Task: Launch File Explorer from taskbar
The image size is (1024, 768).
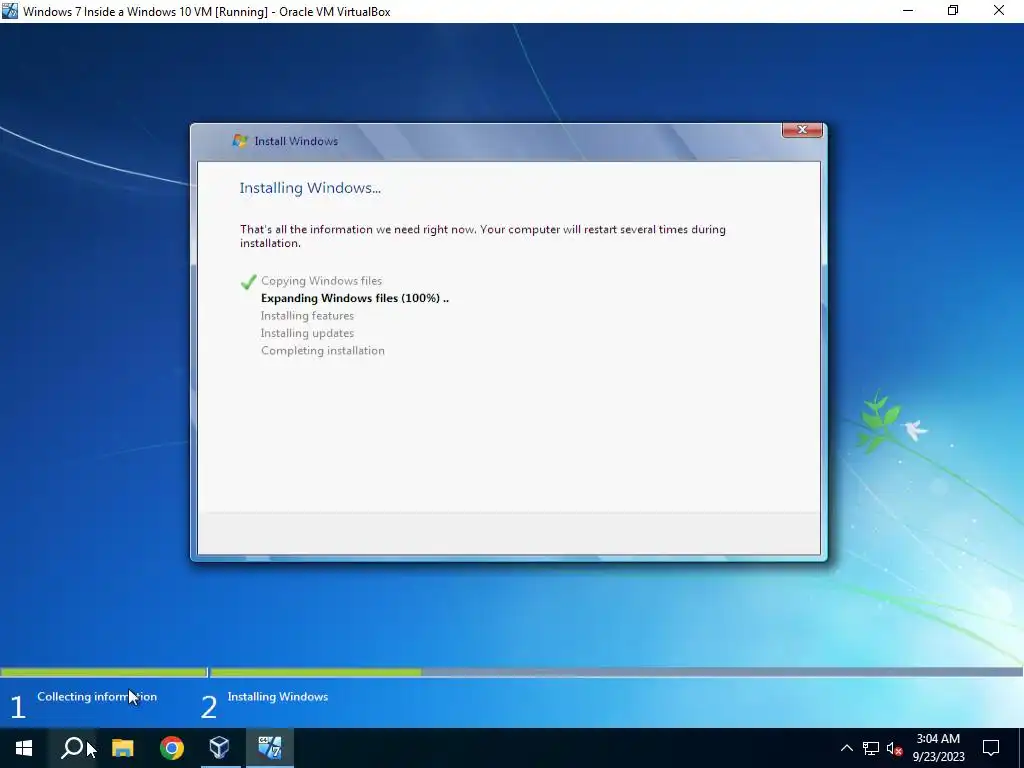Action: click(x=122, y=748)
